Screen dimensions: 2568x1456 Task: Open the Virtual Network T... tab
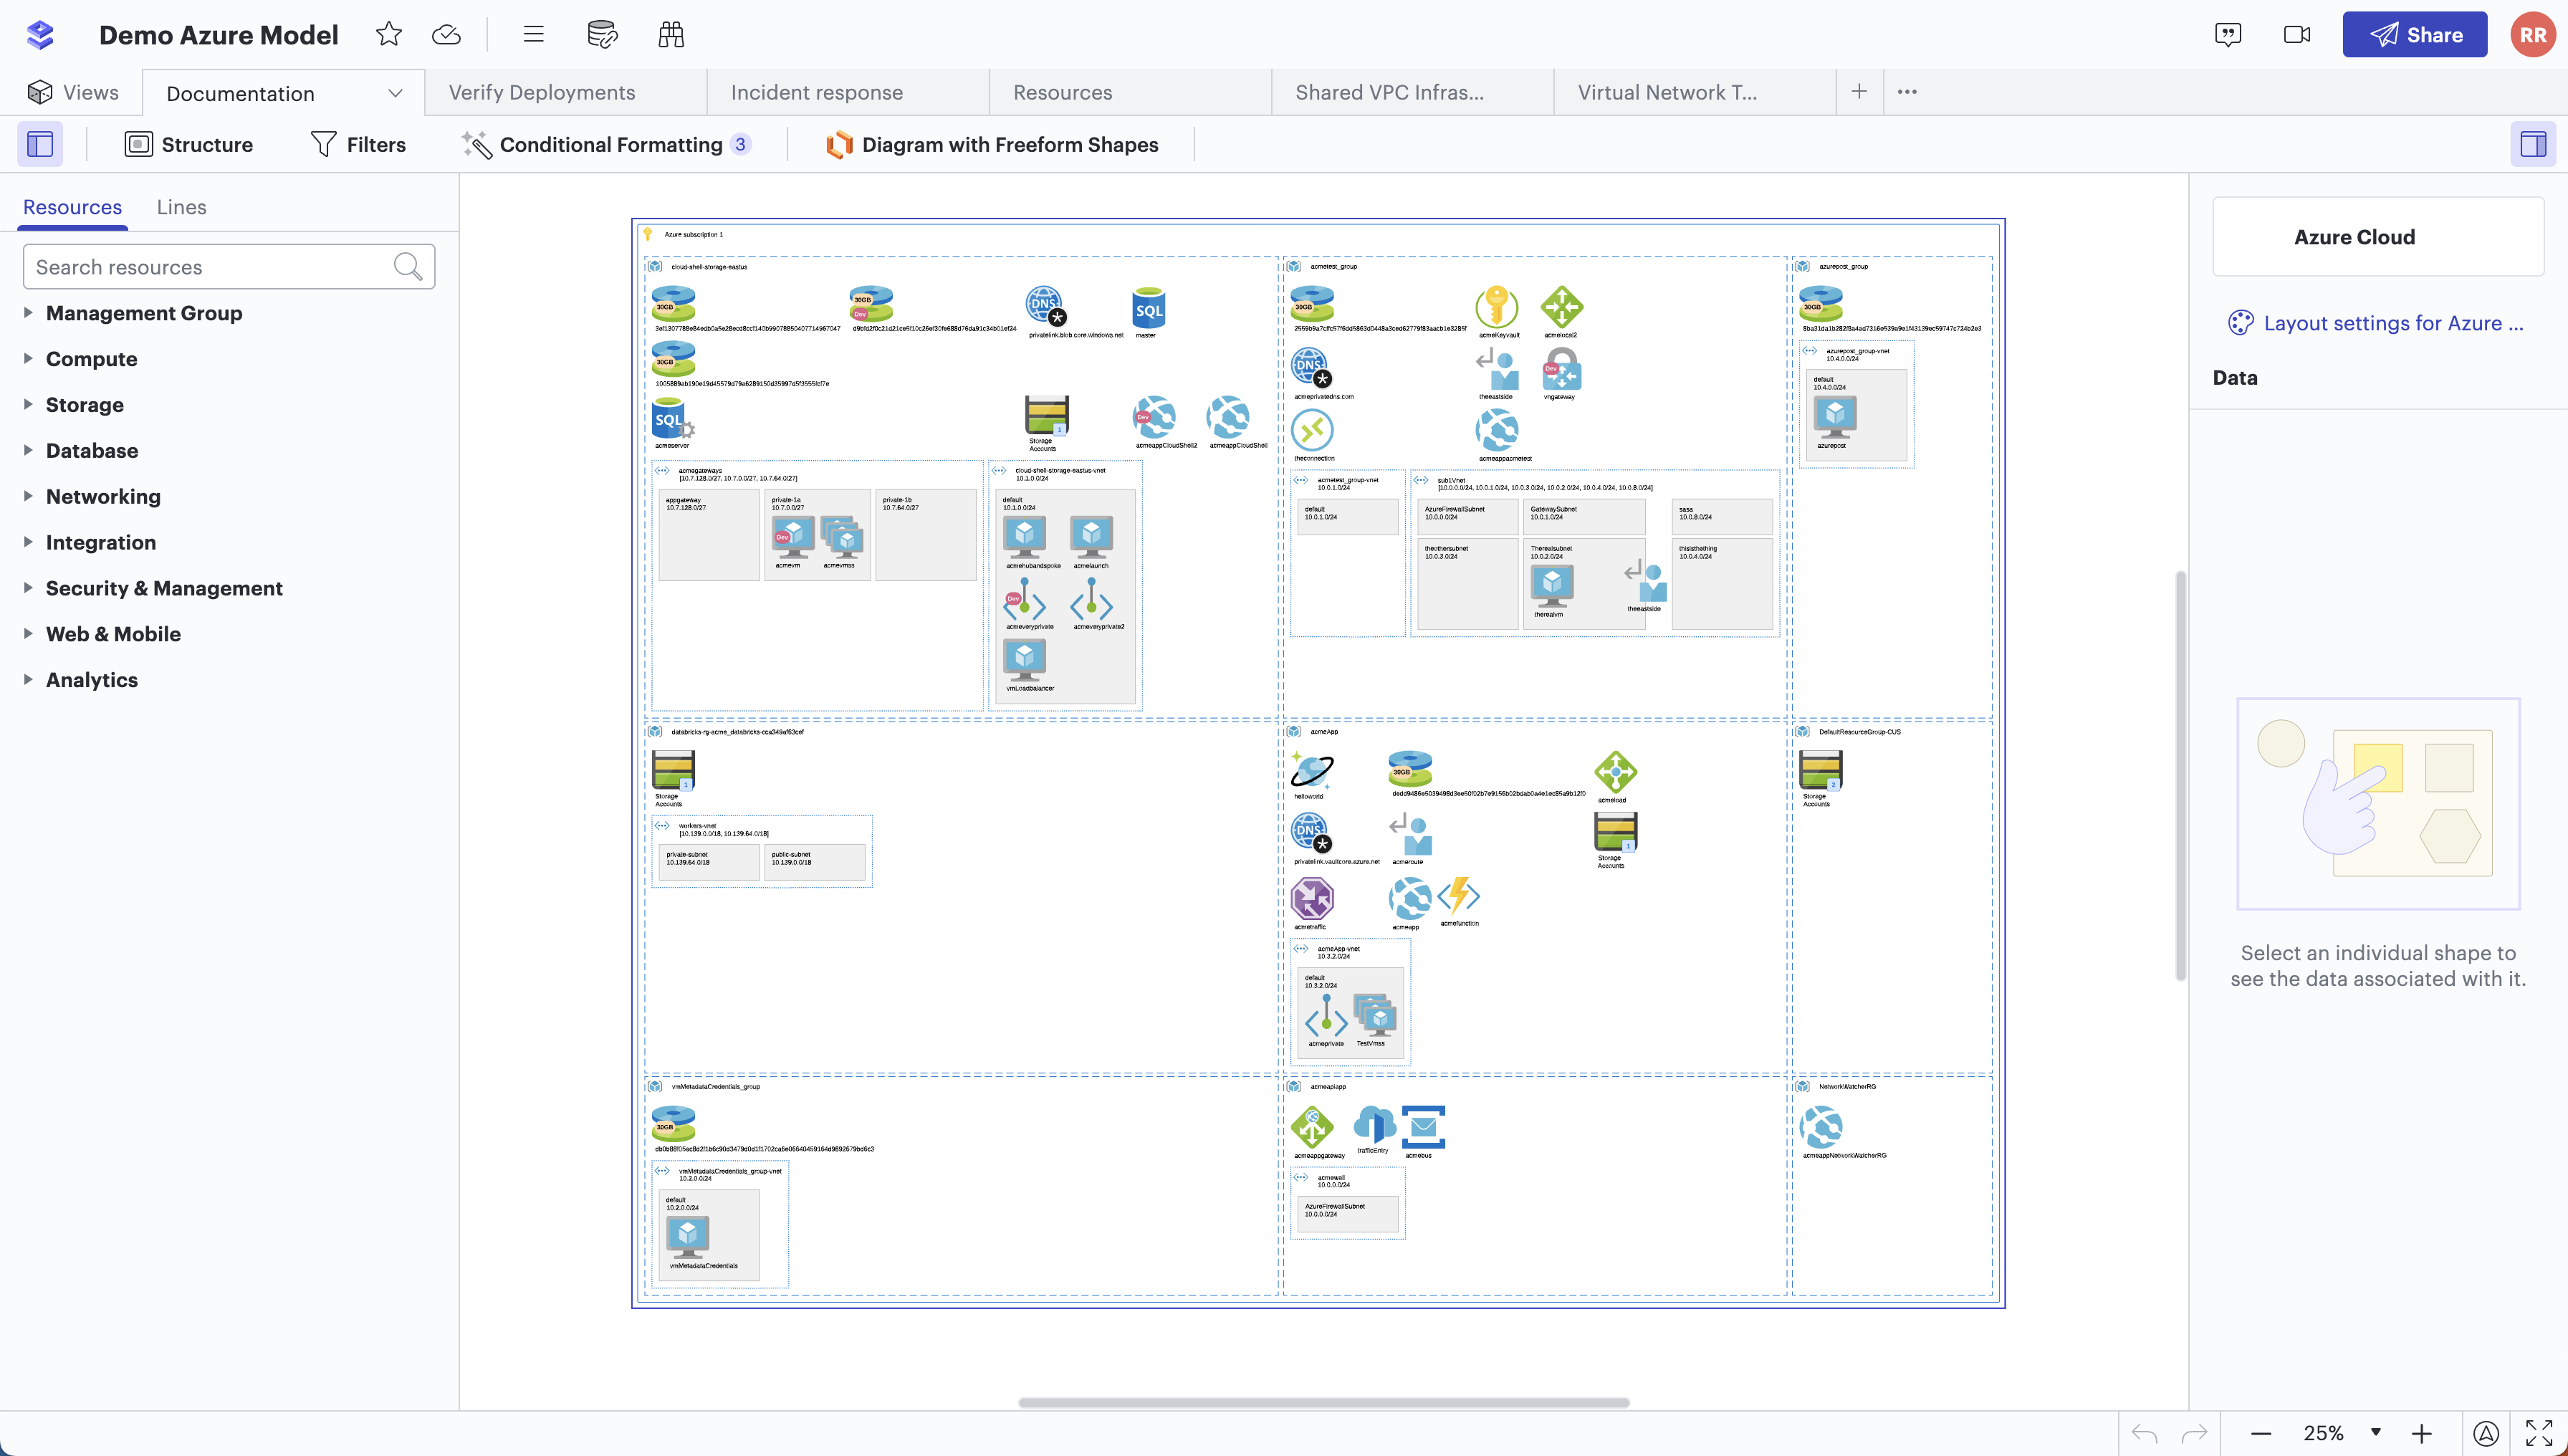click(1694, 92)
